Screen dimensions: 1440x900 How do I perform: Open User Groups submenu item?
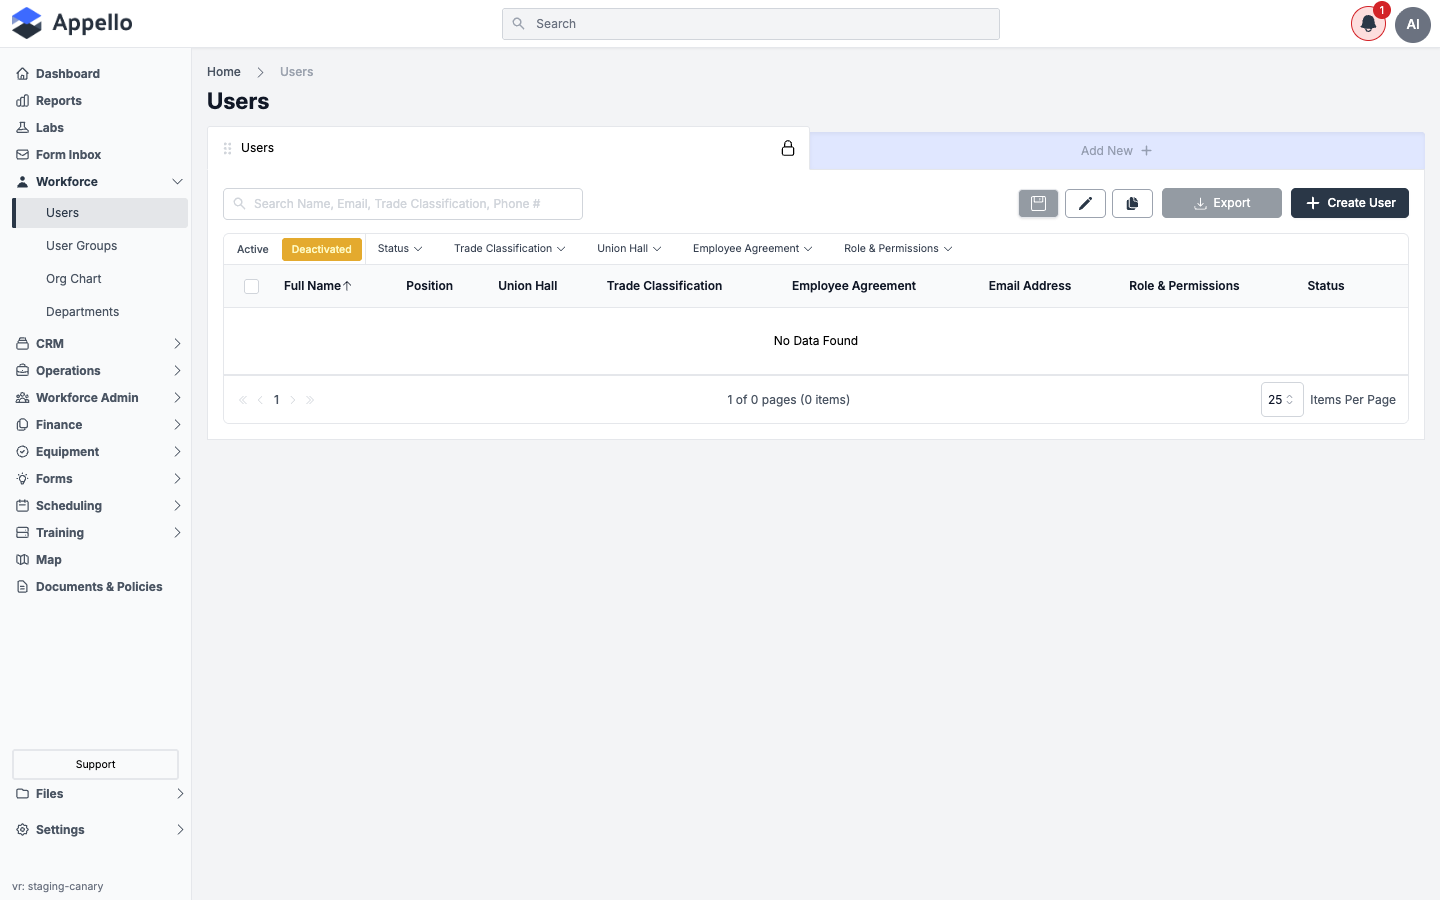pos(82,246)
